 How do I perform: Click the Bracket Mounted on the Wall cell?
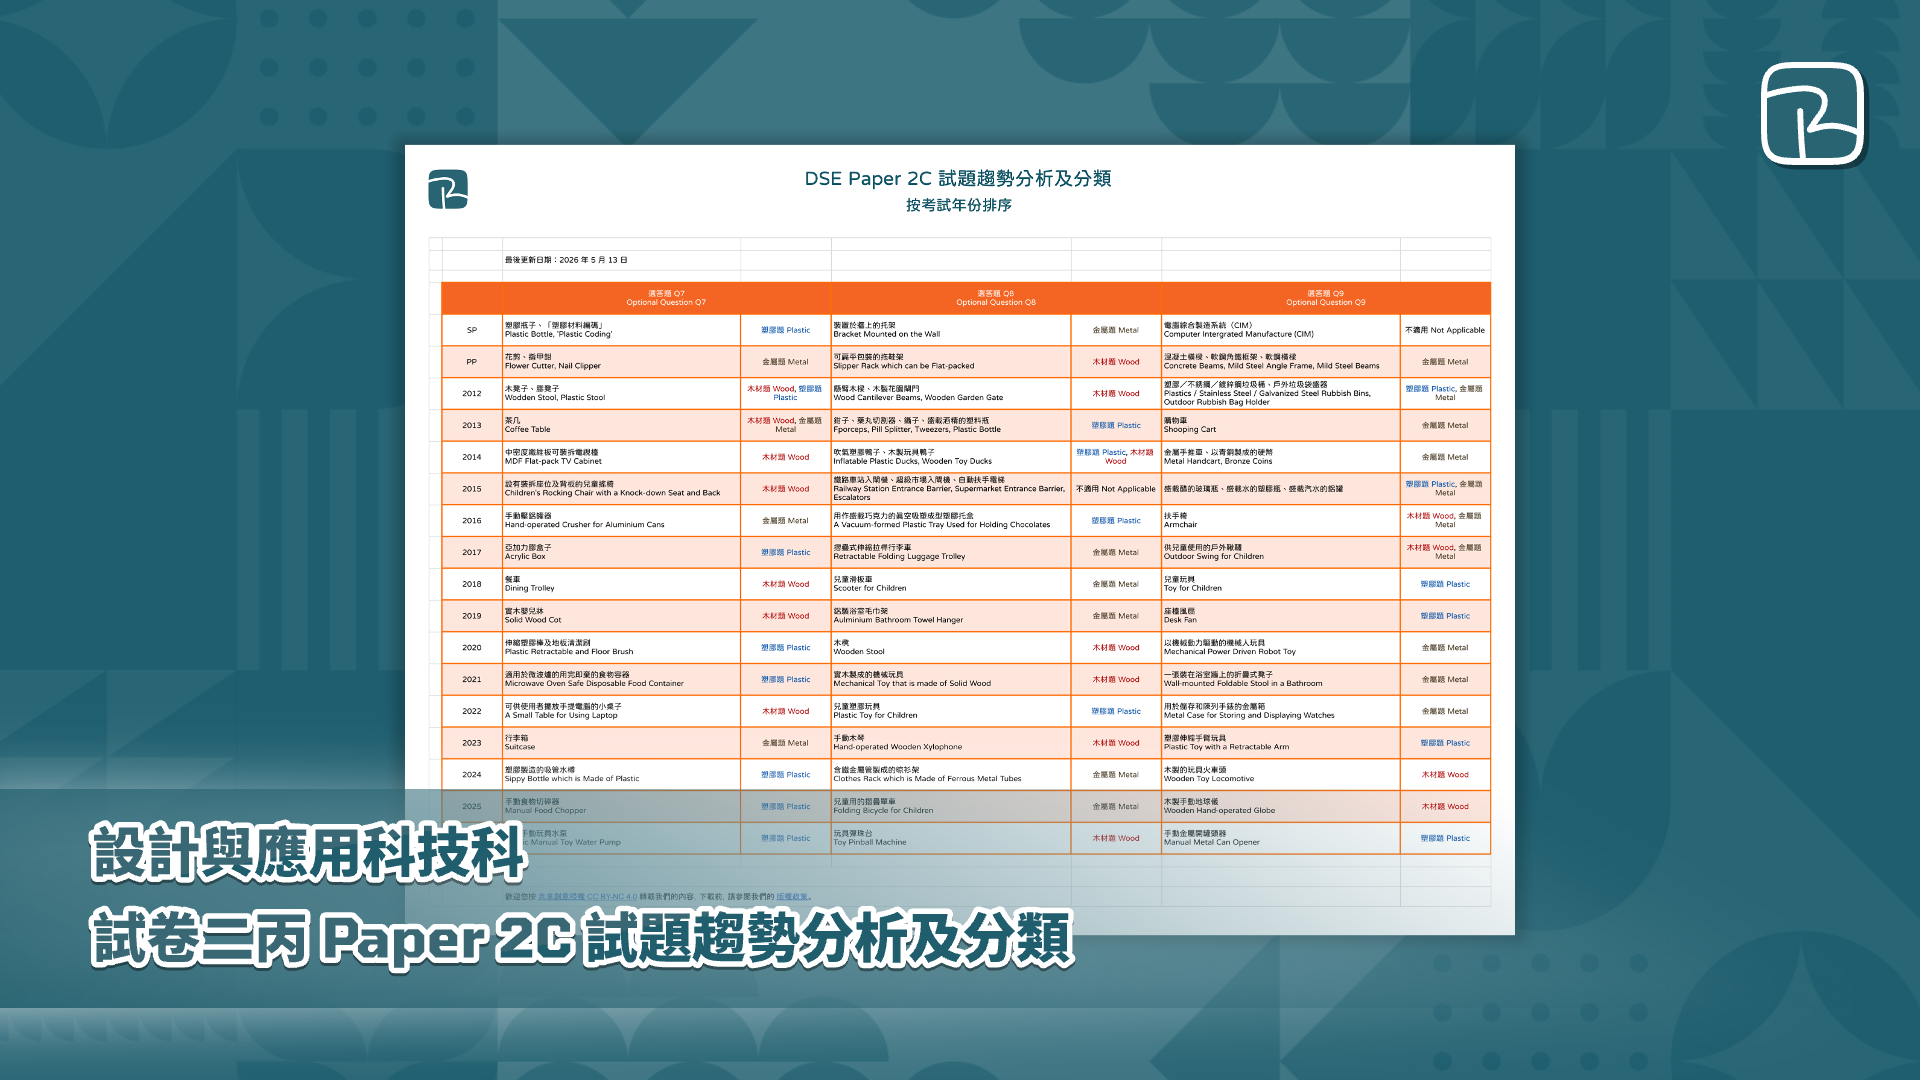[951, 330]
